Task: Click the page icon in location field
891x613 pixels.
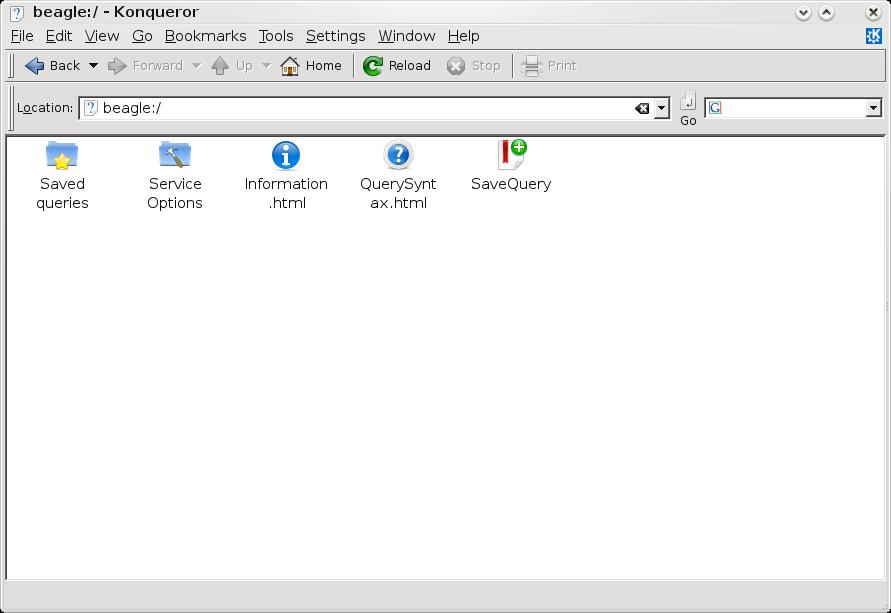Action: coord(90,108)
